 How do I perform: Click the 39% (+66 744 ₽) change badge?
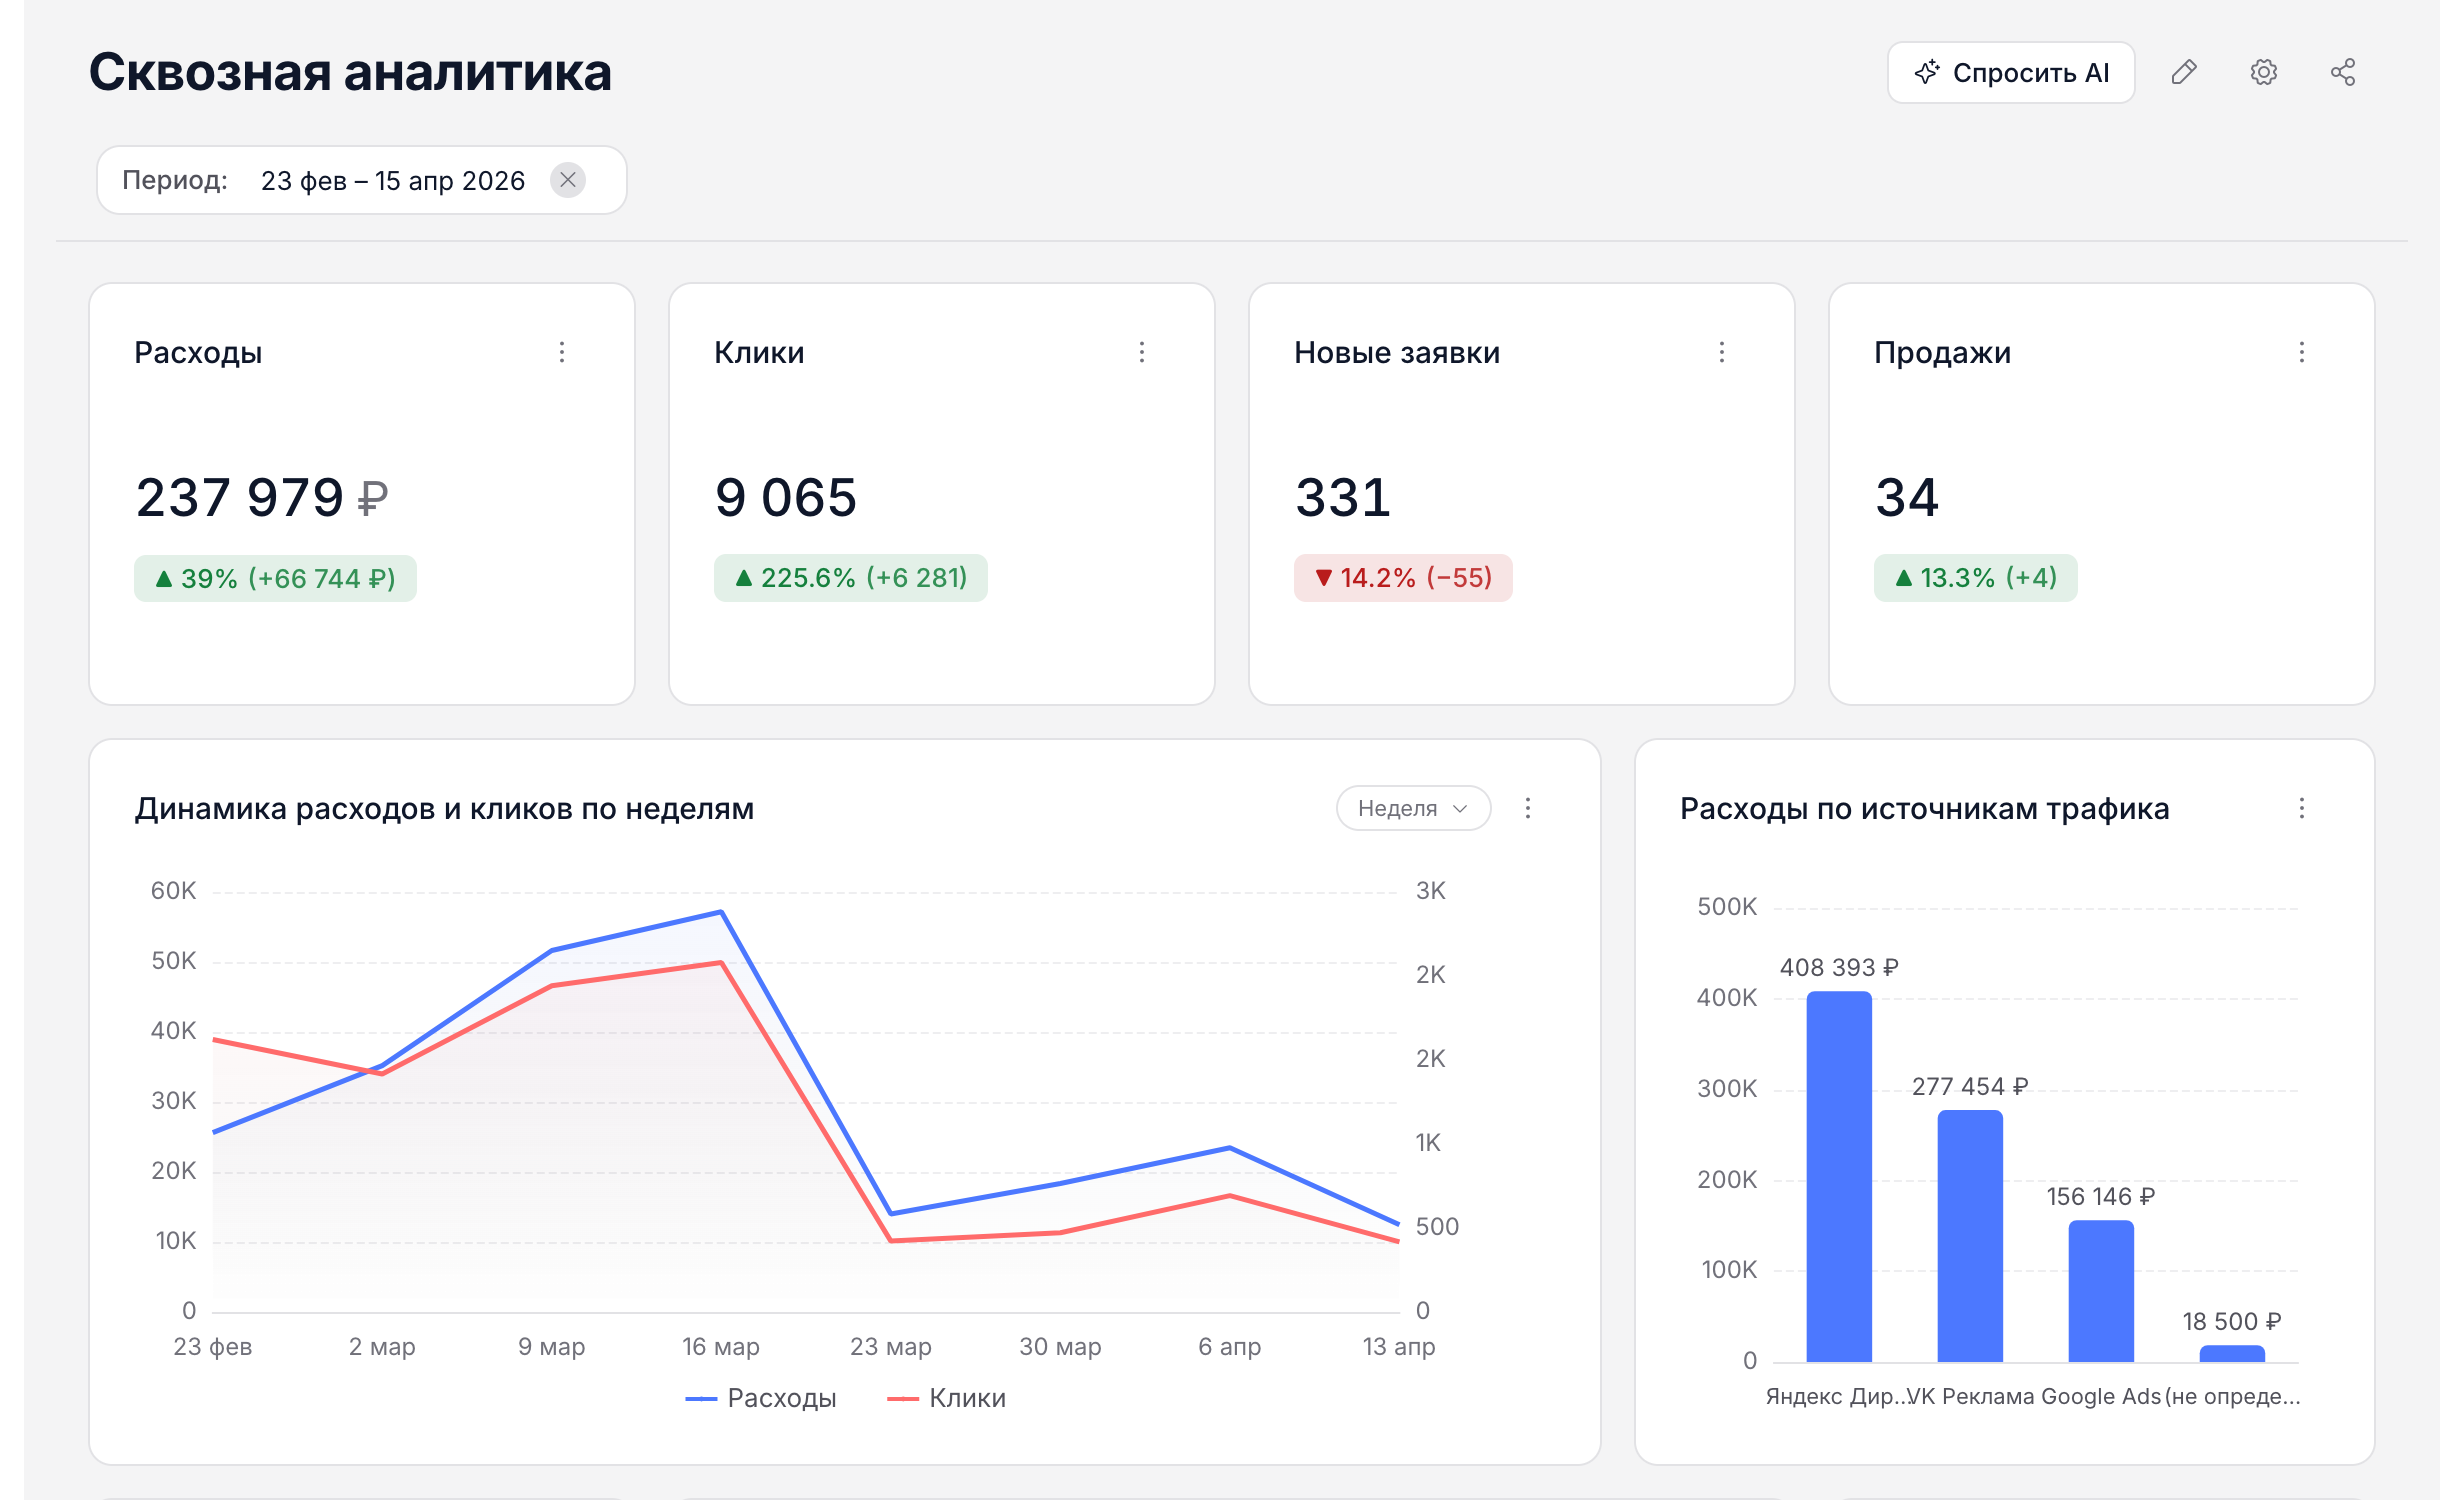[x=275, y=578]
